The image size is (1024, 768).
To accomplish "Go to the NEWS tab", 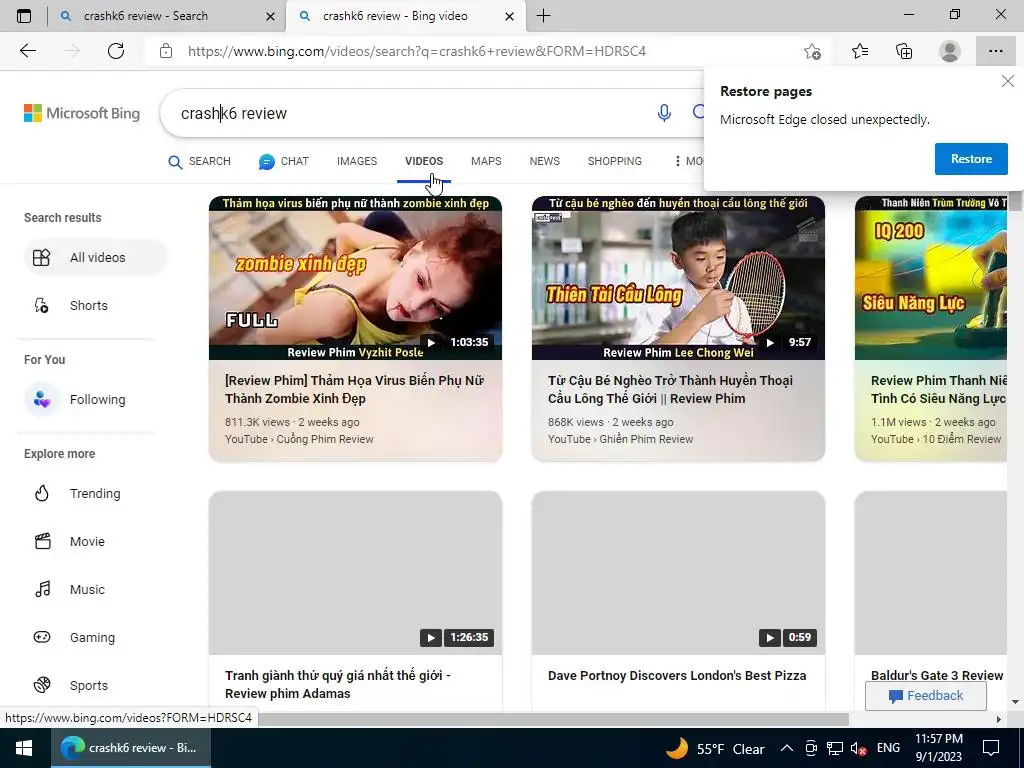I will pos(544,161).
